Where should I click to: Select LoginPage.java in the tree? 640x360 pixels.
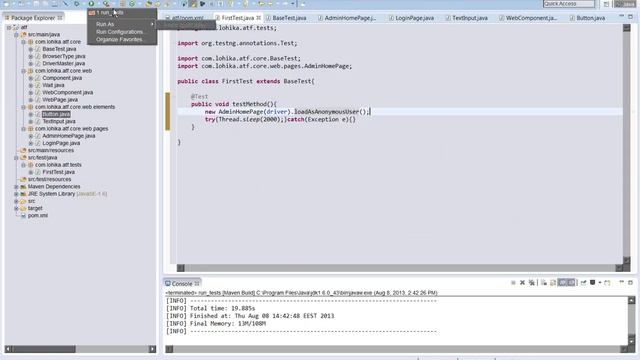[61, 143]
